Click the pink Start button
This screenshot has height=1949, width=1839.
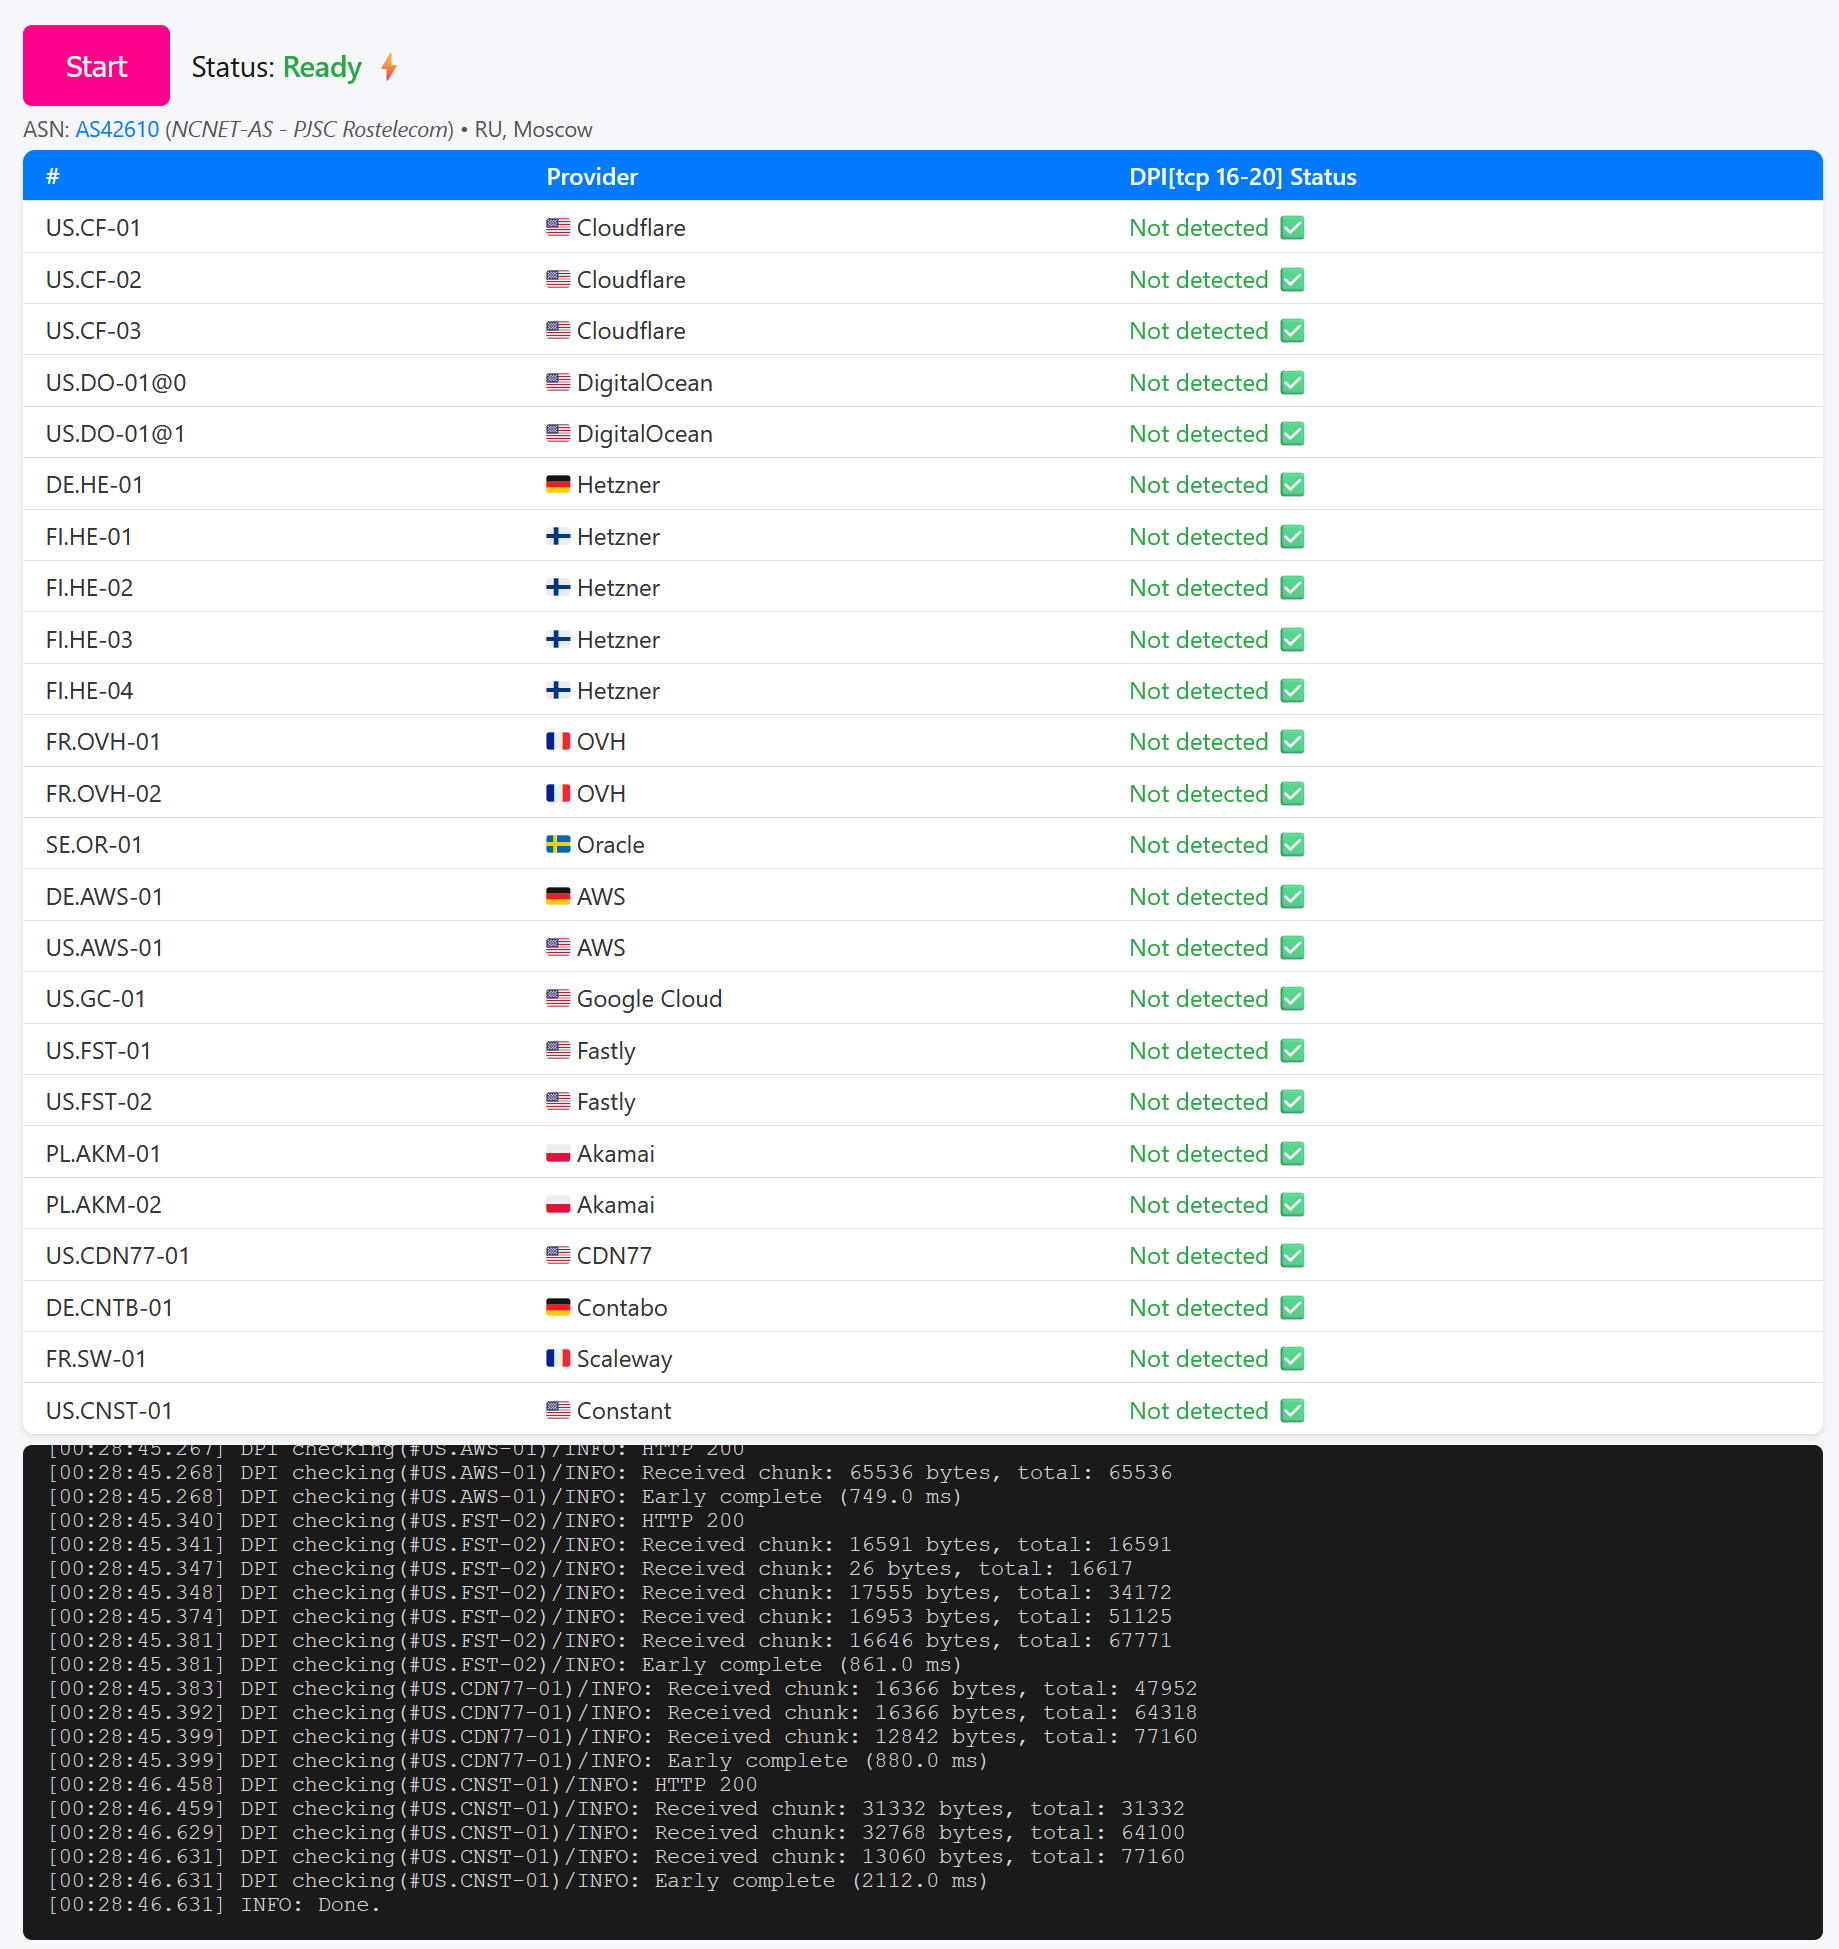(96, 66)
